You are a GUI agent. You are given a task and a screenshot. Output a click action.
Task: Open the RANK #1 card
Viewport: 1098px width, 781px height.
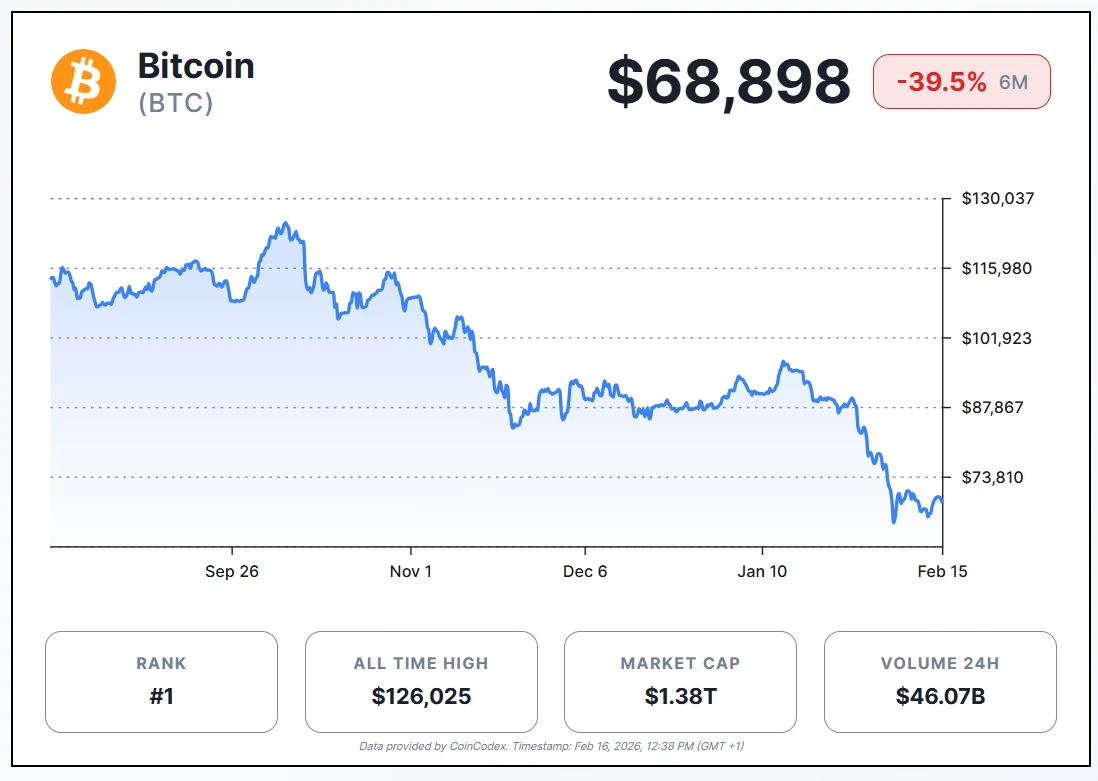[x=161, y=681]
